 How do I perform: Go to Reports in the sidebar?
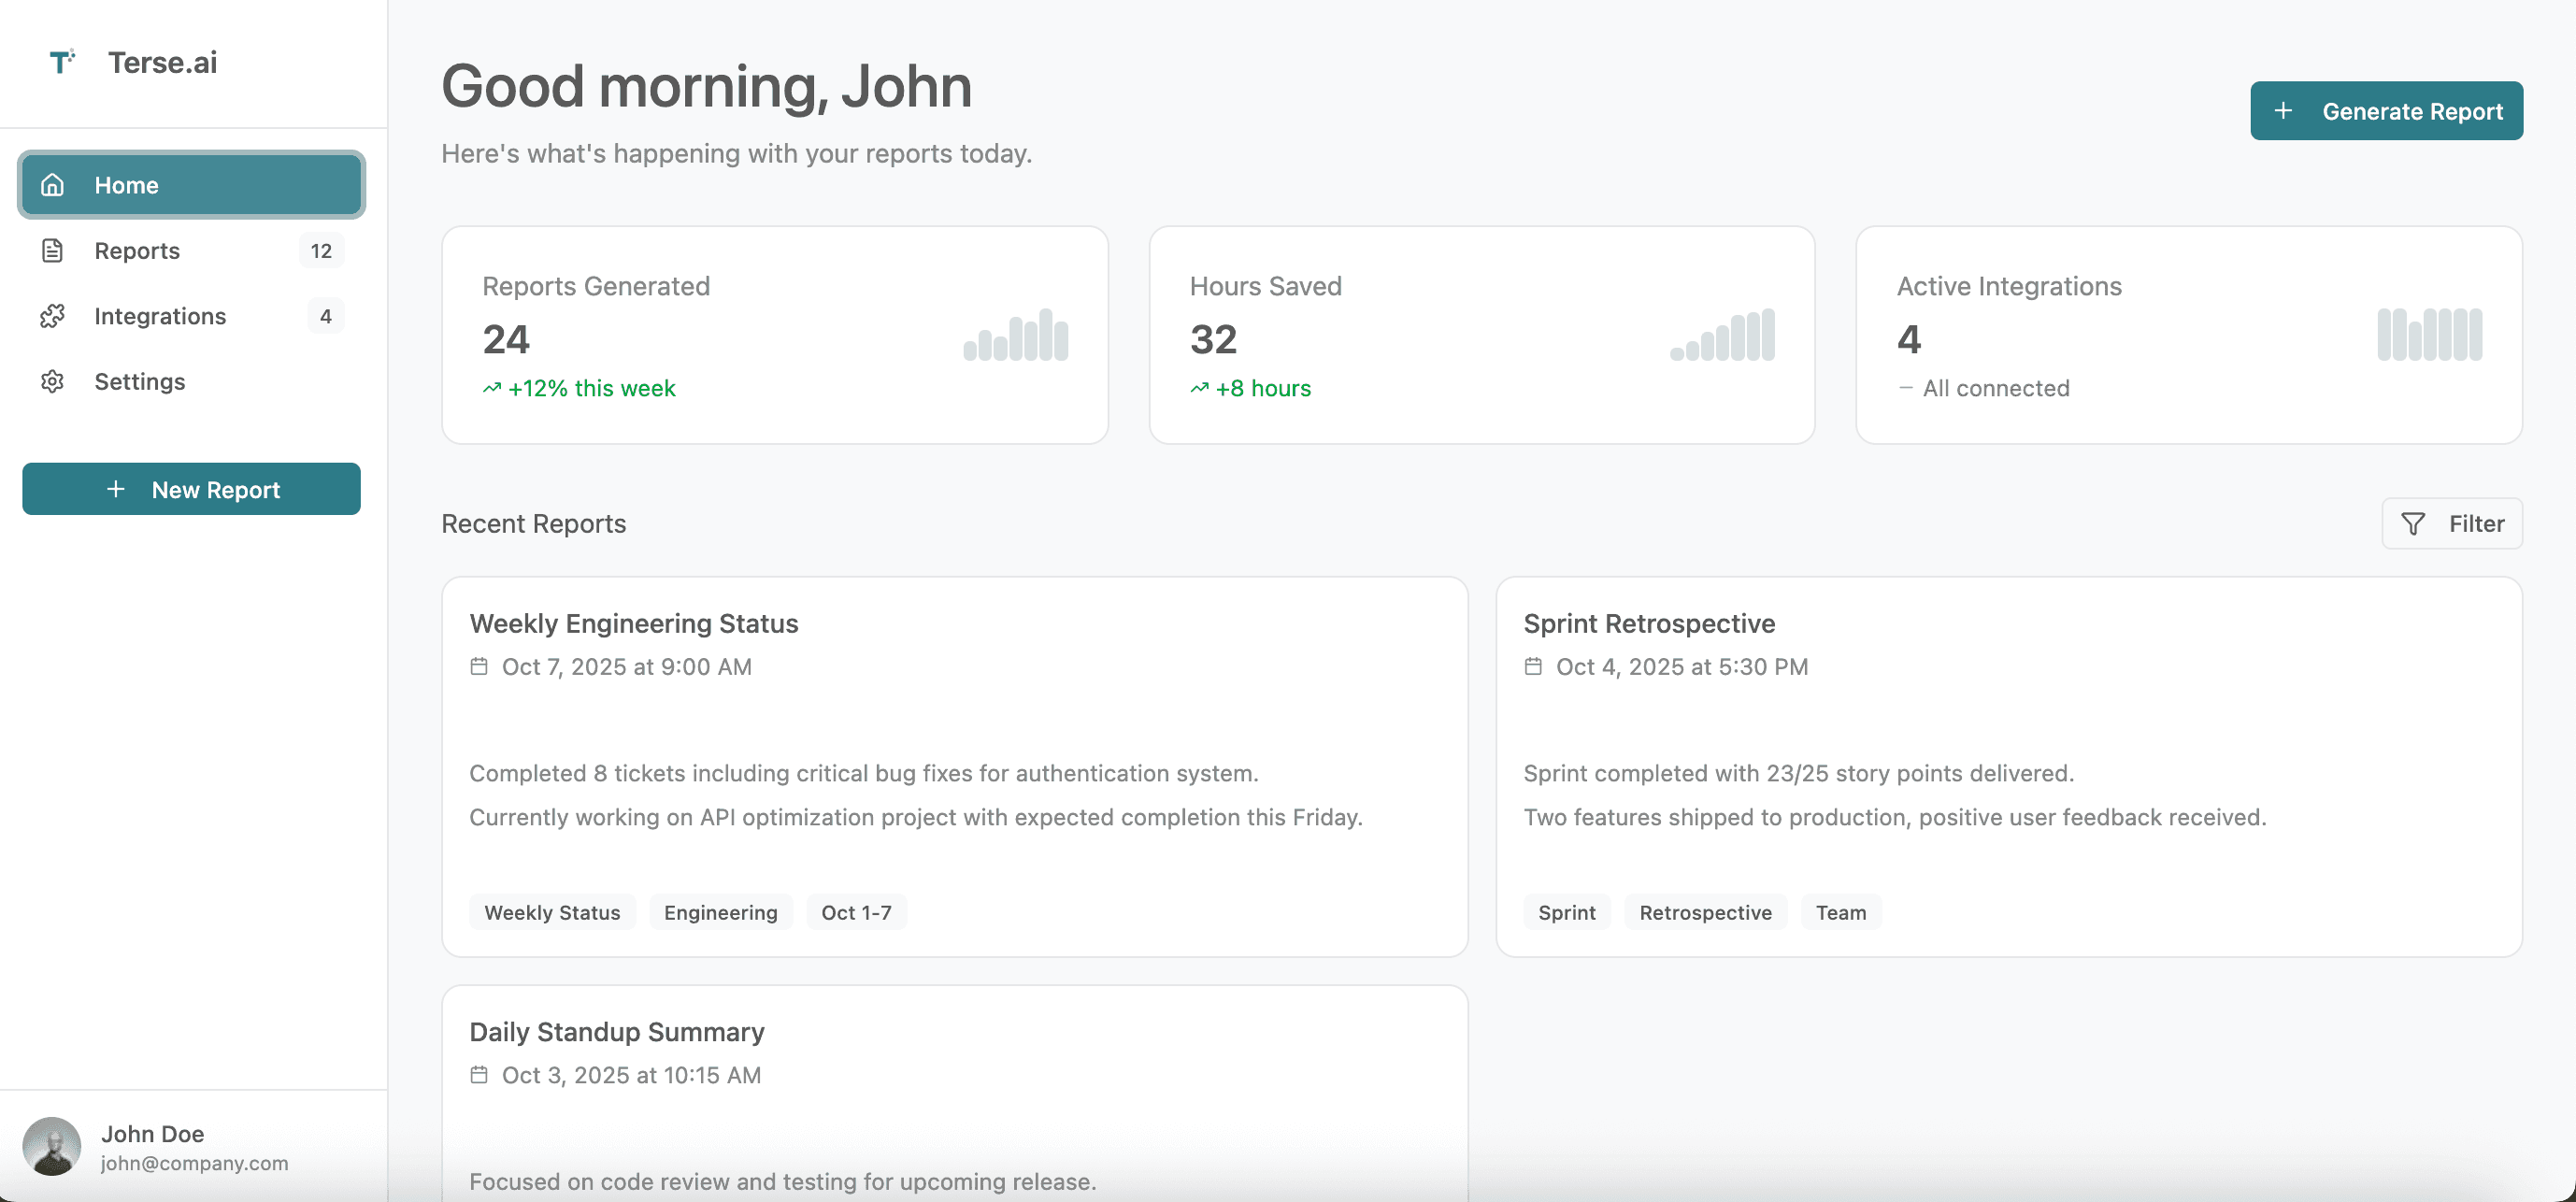coord(191,250)
